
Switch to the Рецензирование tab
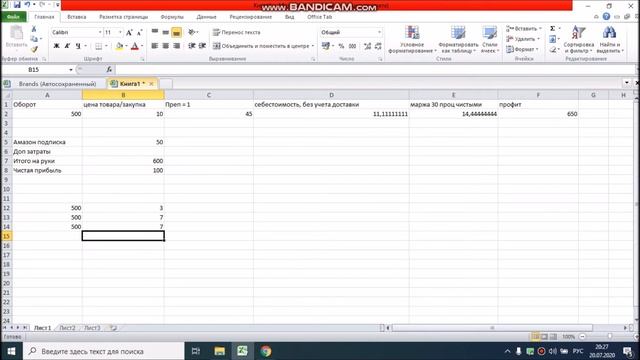[250, 17]
